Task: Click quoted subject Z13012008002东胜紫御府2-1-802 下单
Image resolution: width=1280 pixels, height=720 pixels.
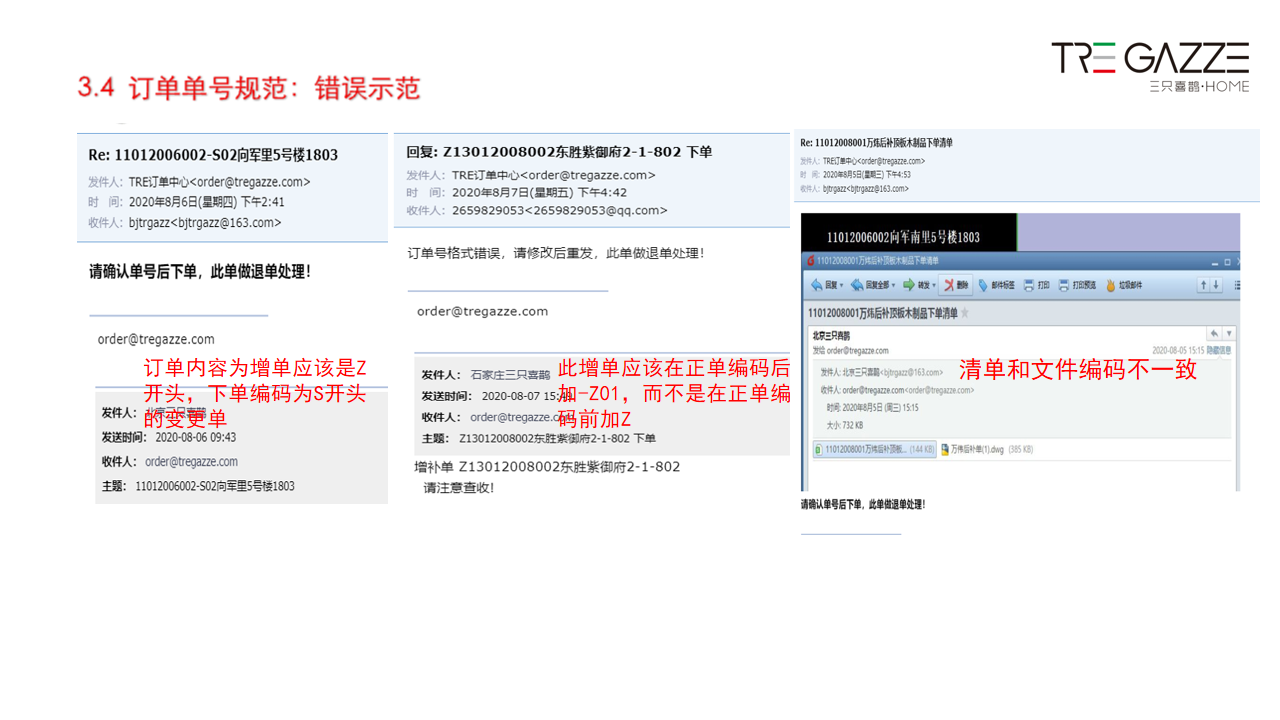Action: 557,438
